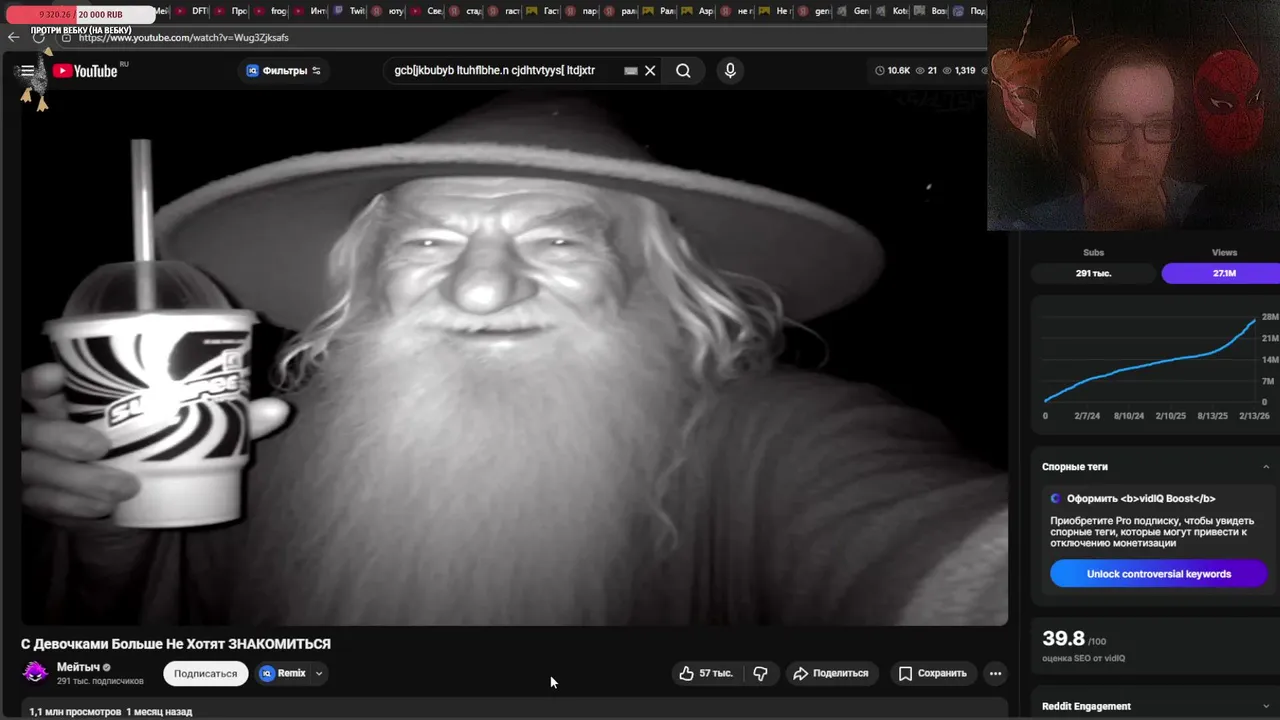The image size is (1280, 720).
Task: Go to the YouTube home logo
Action: point(87,71)
